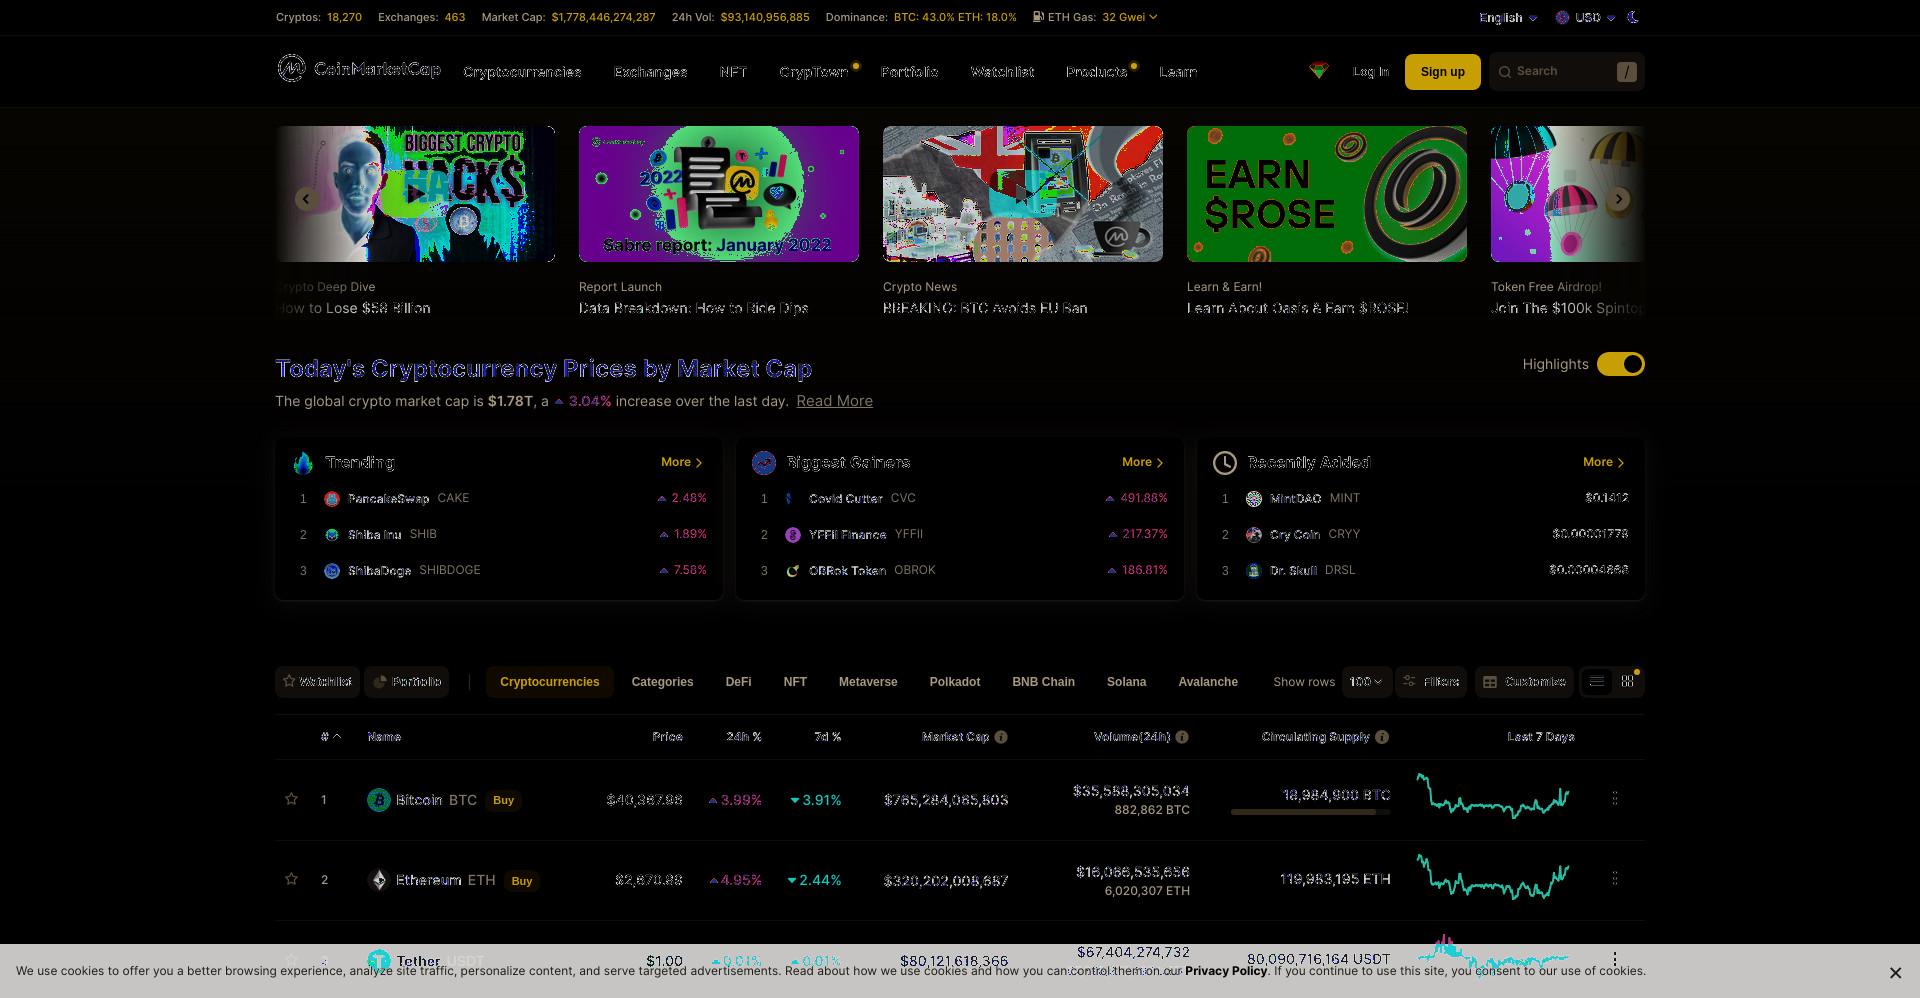Open the Sabre report January 2022 thumbnail
Viewport: 1920px width, 998px height.
[718, 194]
